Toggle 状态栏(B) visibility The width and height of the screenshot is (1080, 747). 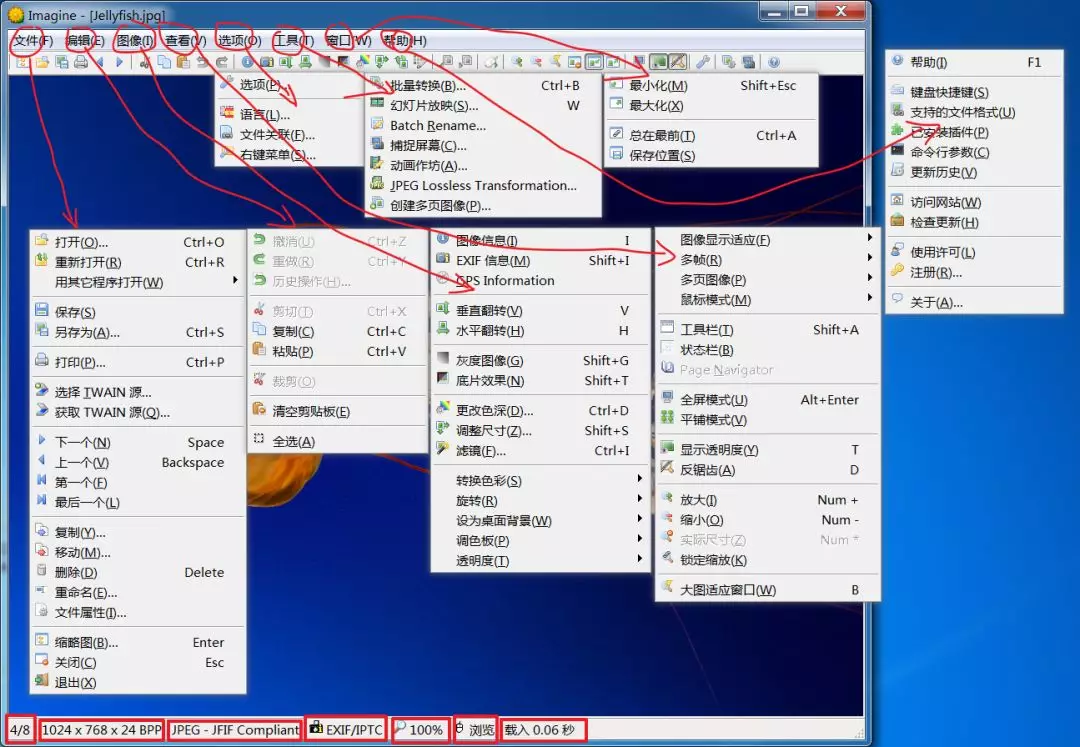tap(767, 350)
